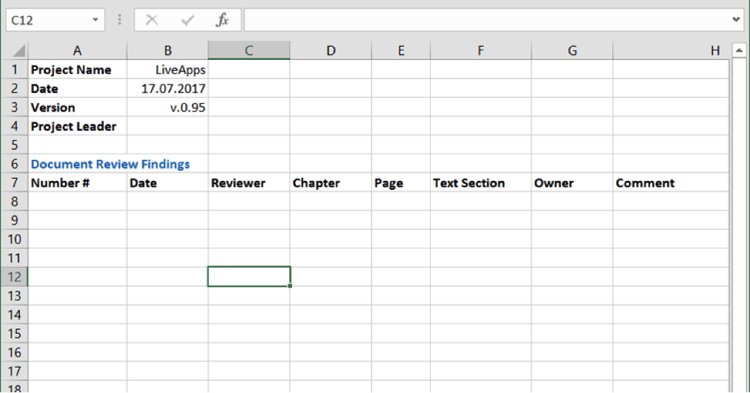Select row 1 header
Screen dimensions: 750x393
(14, 70)
